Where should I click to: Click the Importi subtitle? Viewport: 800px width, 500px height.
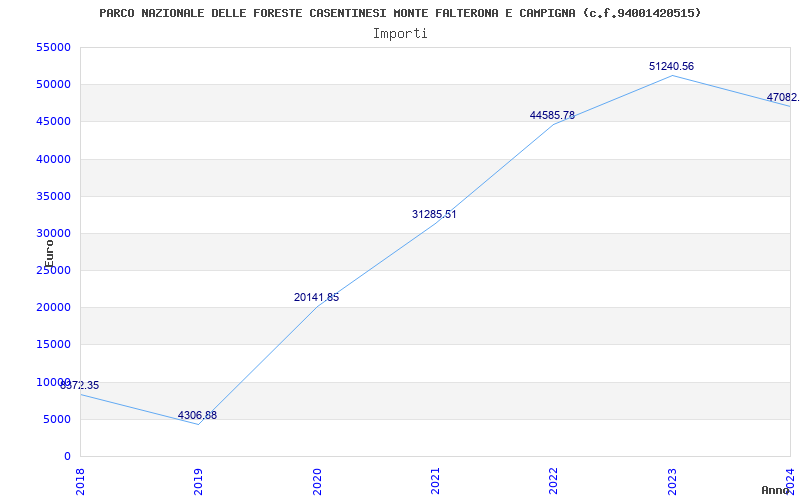400,34
